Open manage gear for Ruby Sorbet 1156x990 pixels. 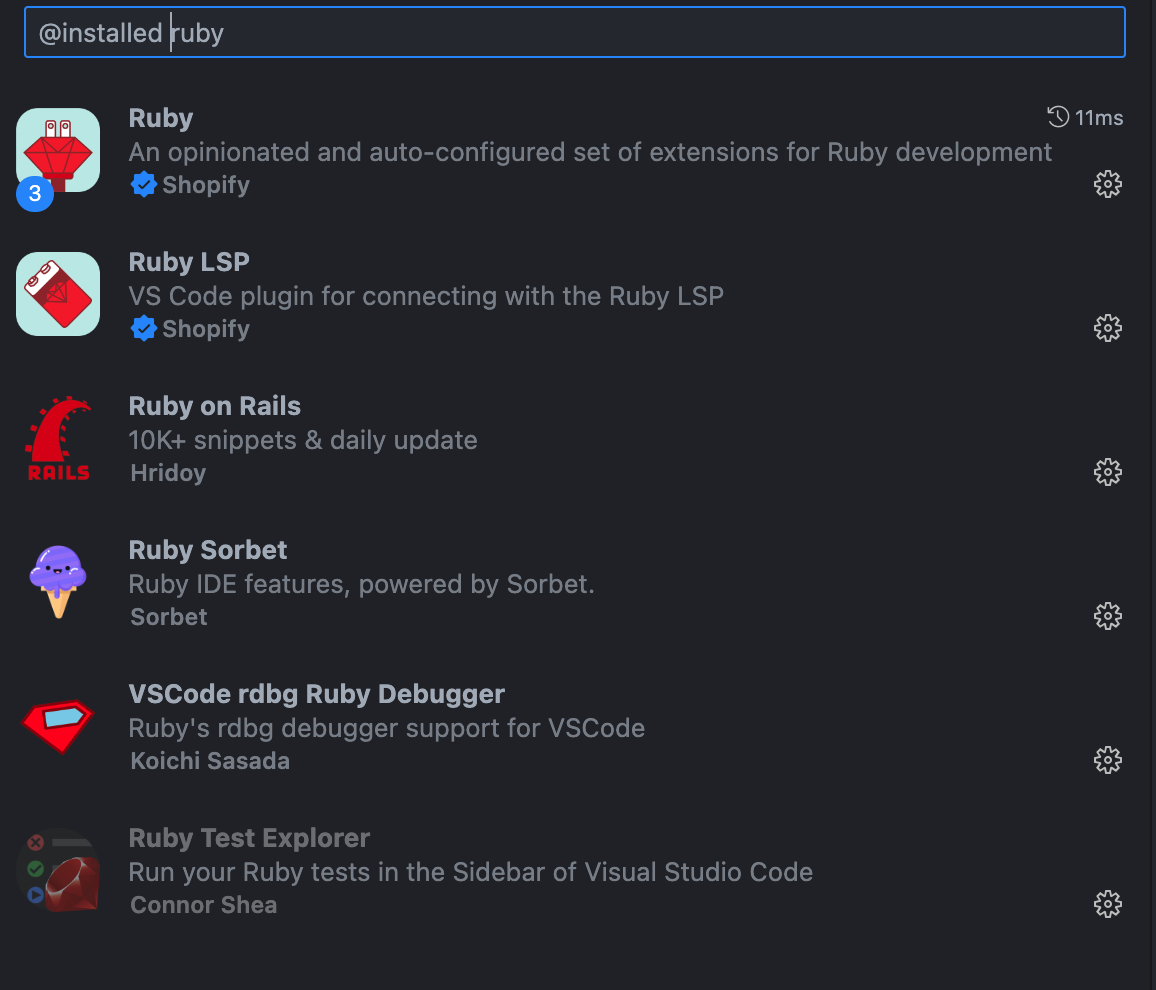(1107, 616)
